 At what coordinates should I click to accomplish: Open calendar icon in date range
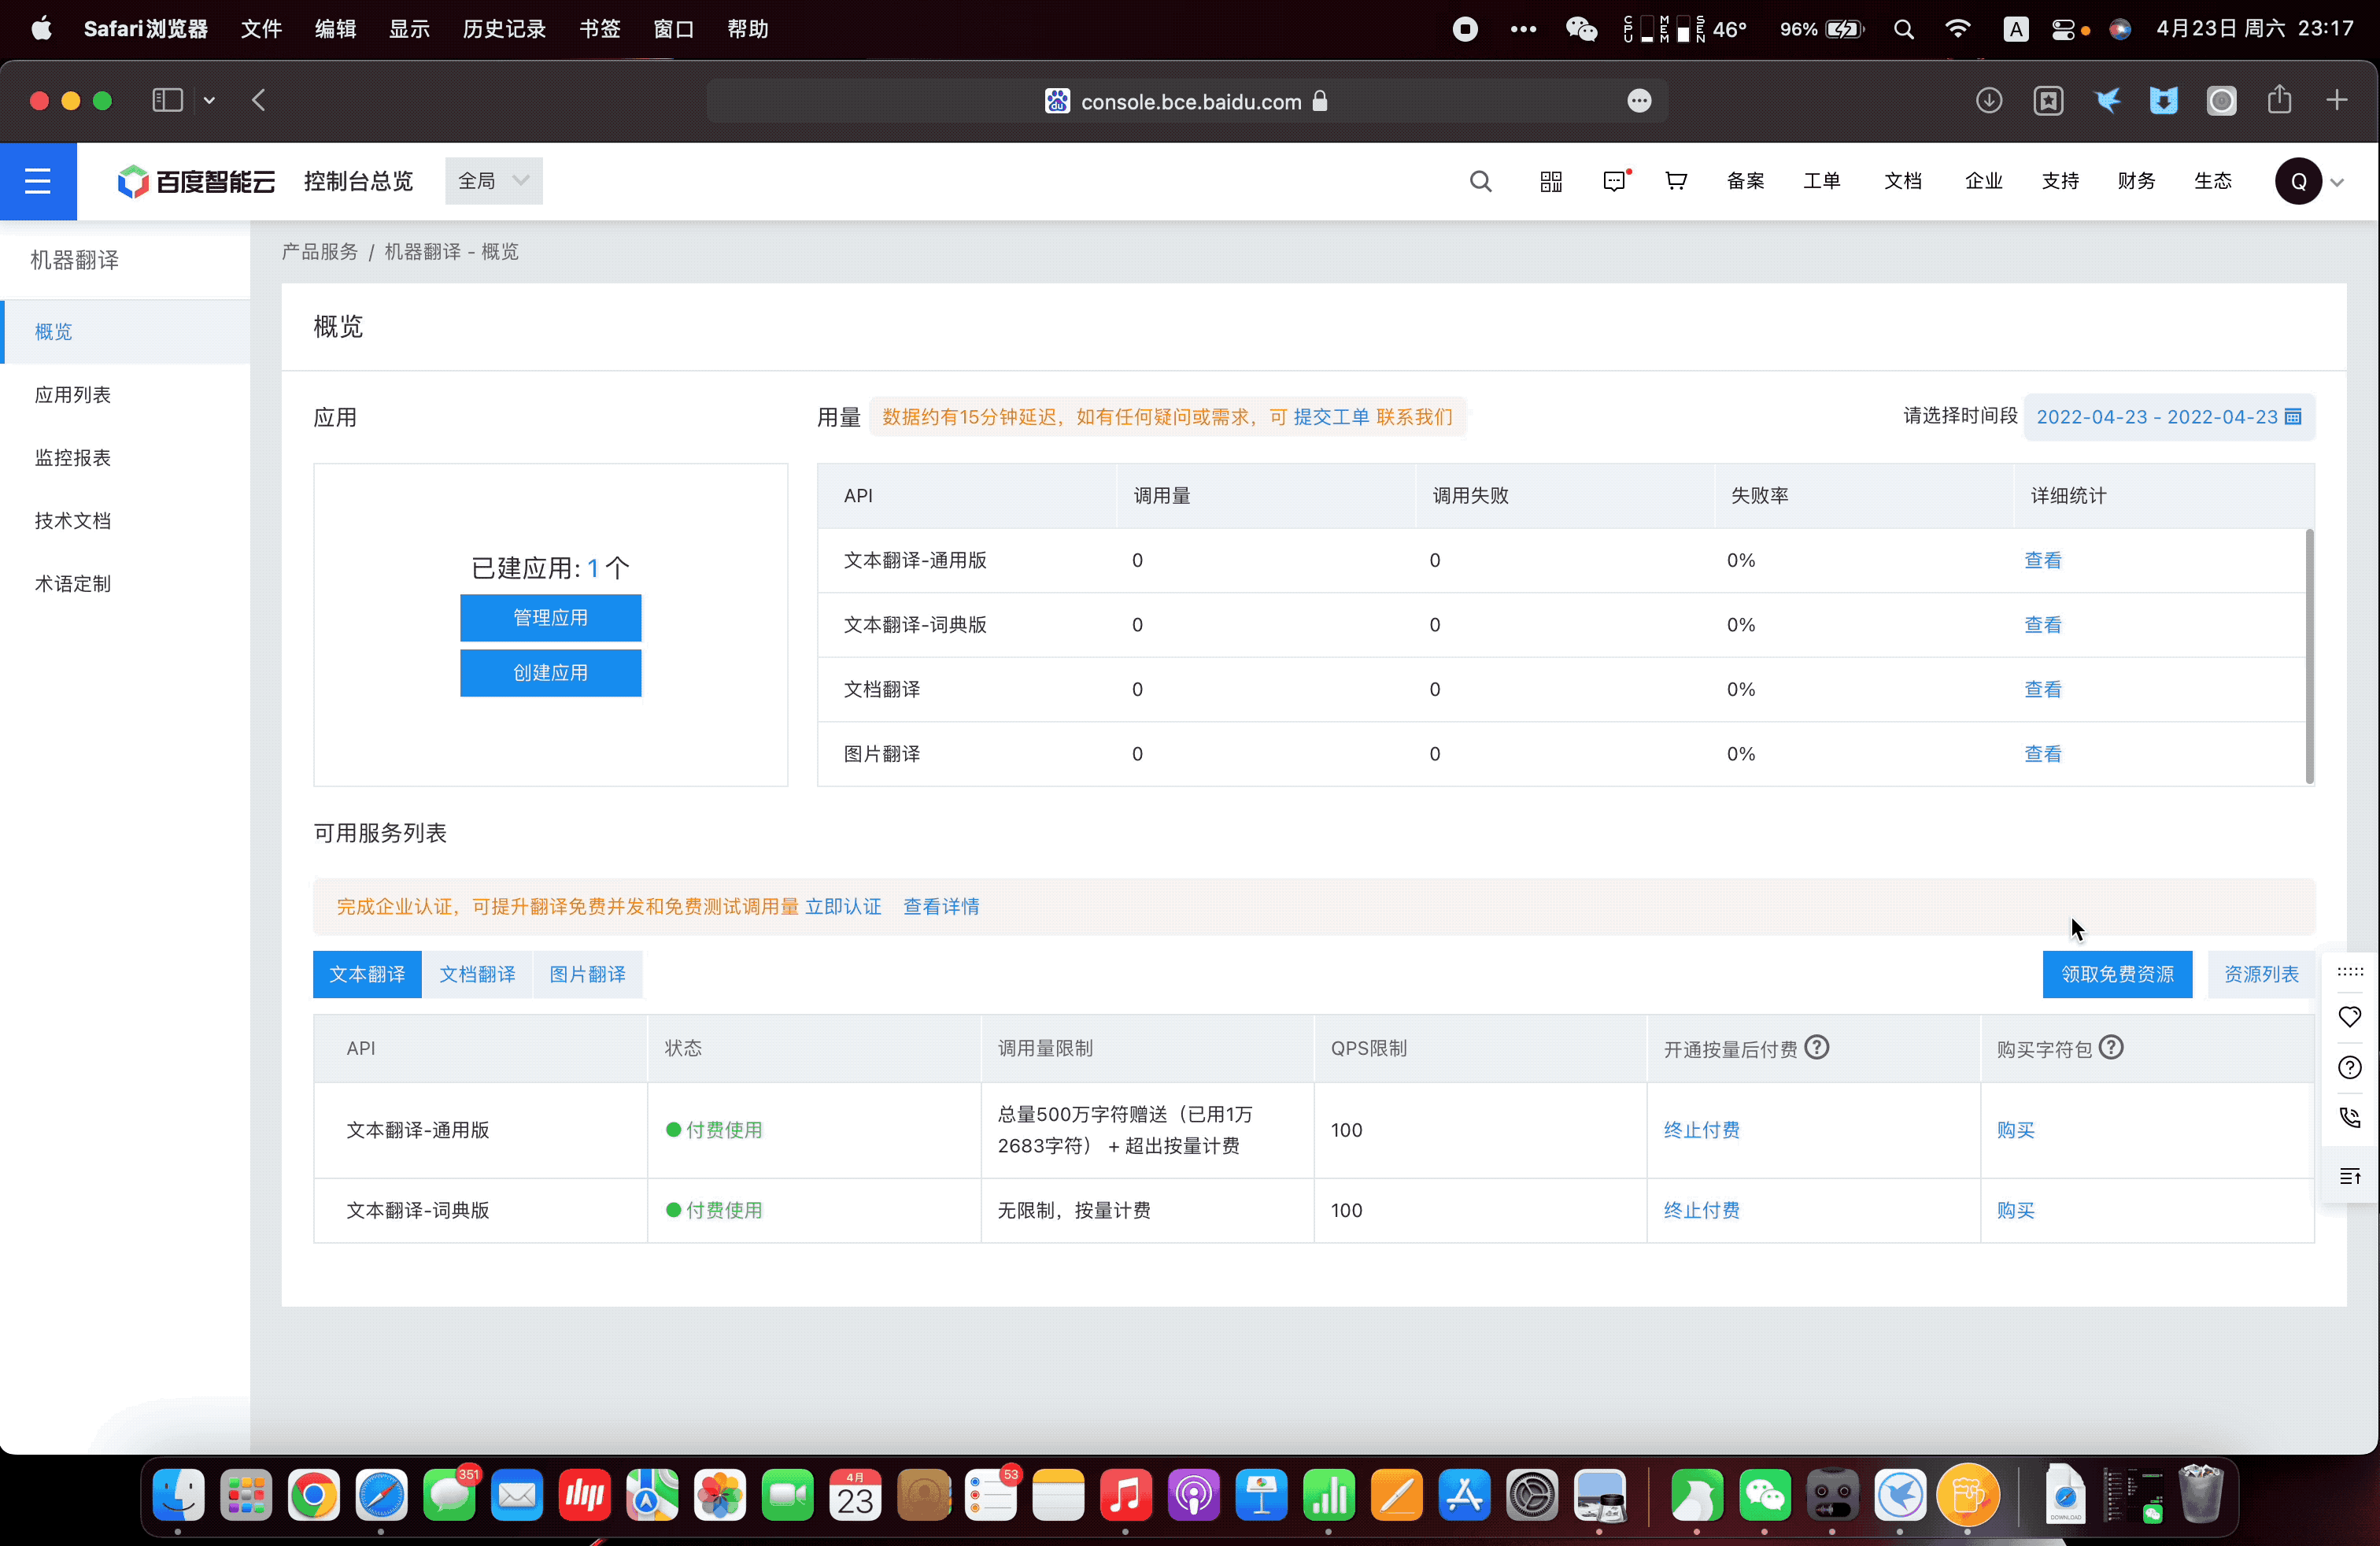(x=2294, y=417)
